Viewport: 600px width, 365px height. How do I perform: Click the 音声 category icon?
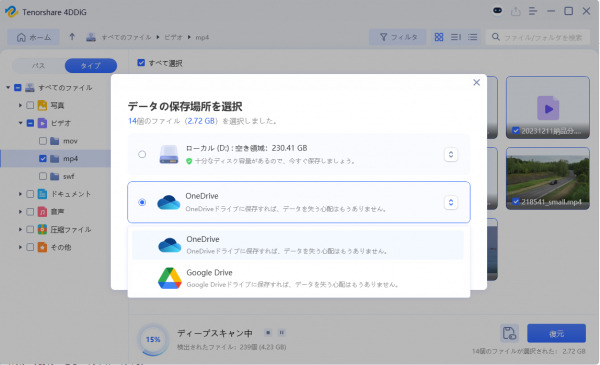tap(42, 212)
